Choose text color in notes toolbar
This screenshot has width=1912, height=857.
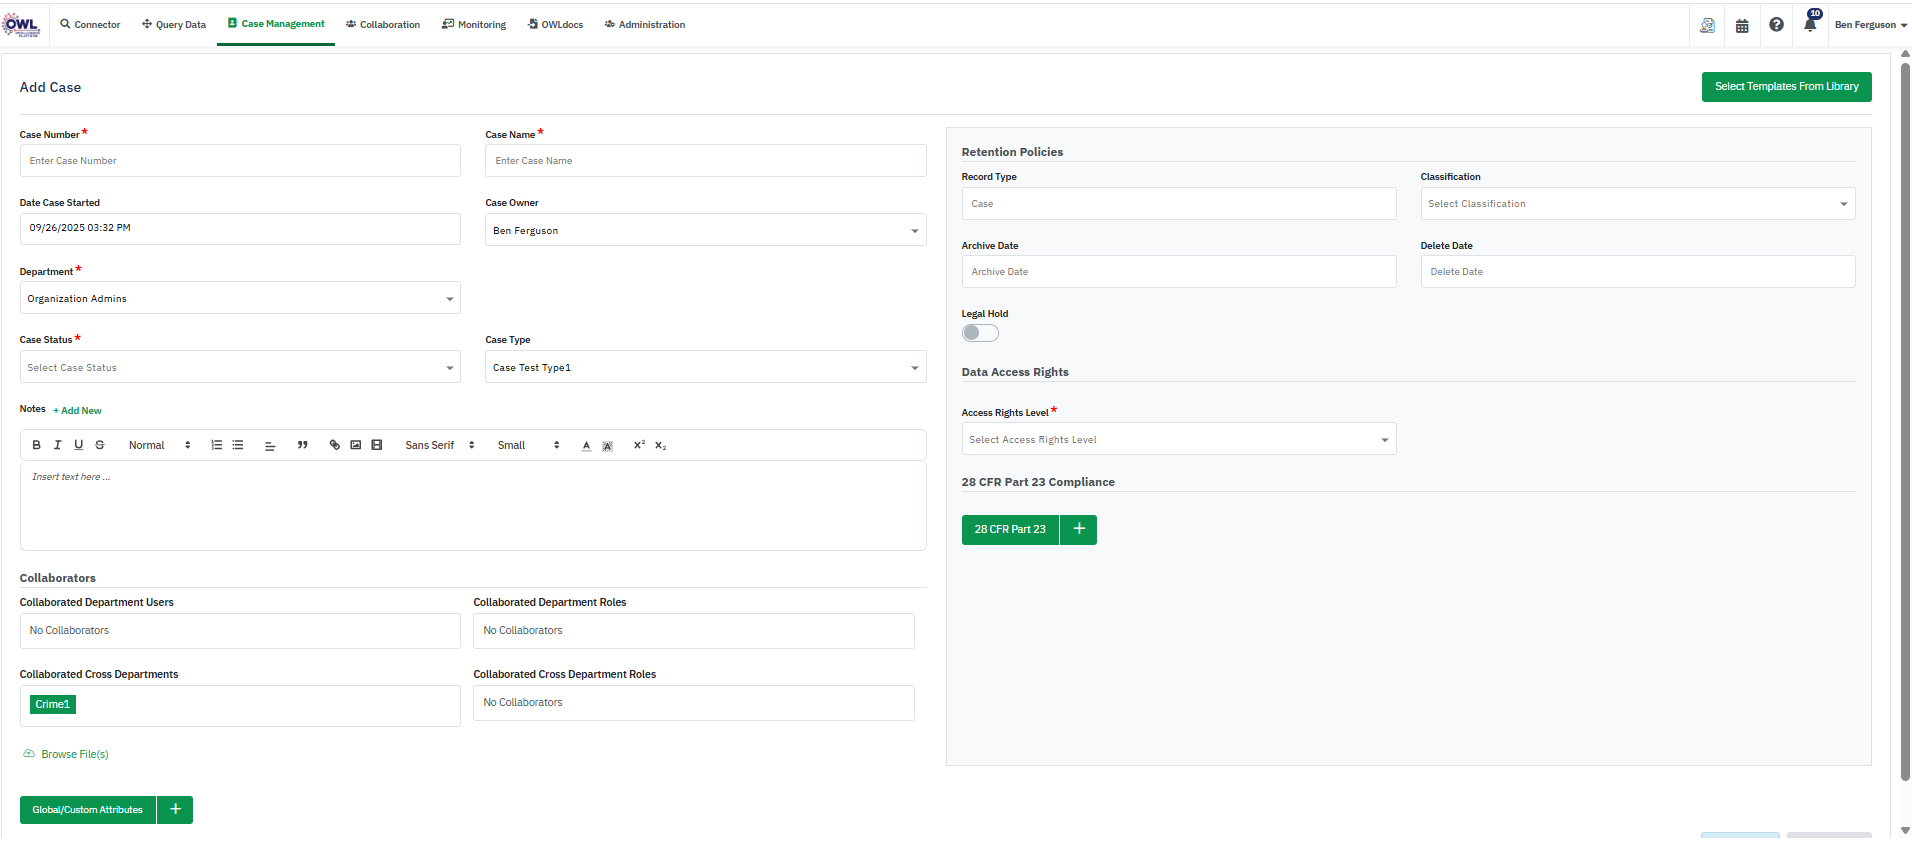pos(586,445)
